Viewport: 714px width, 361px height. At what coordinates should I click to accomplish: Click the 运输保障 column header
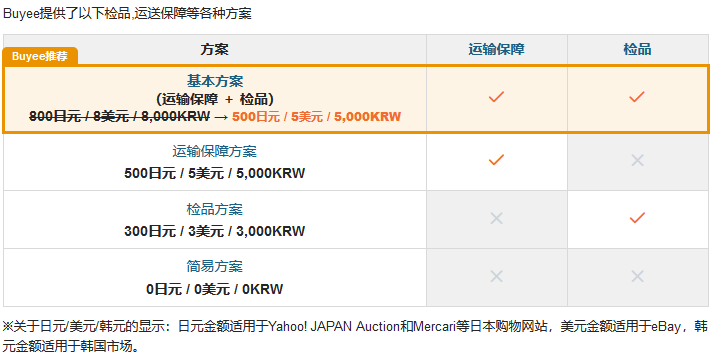click(496, 49)
